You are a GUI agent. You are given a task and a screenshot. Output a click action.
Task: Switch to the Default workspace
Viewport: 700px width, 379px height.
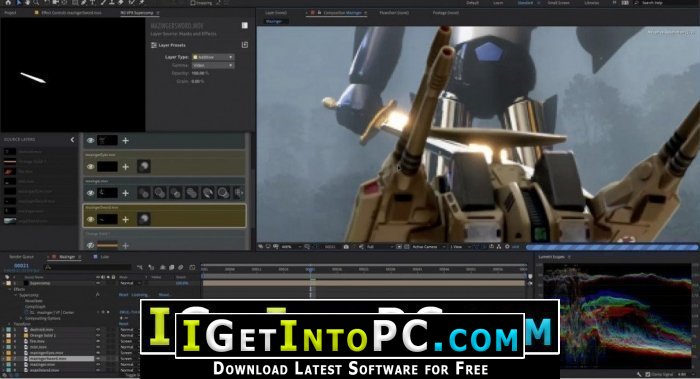click(472, 3)
